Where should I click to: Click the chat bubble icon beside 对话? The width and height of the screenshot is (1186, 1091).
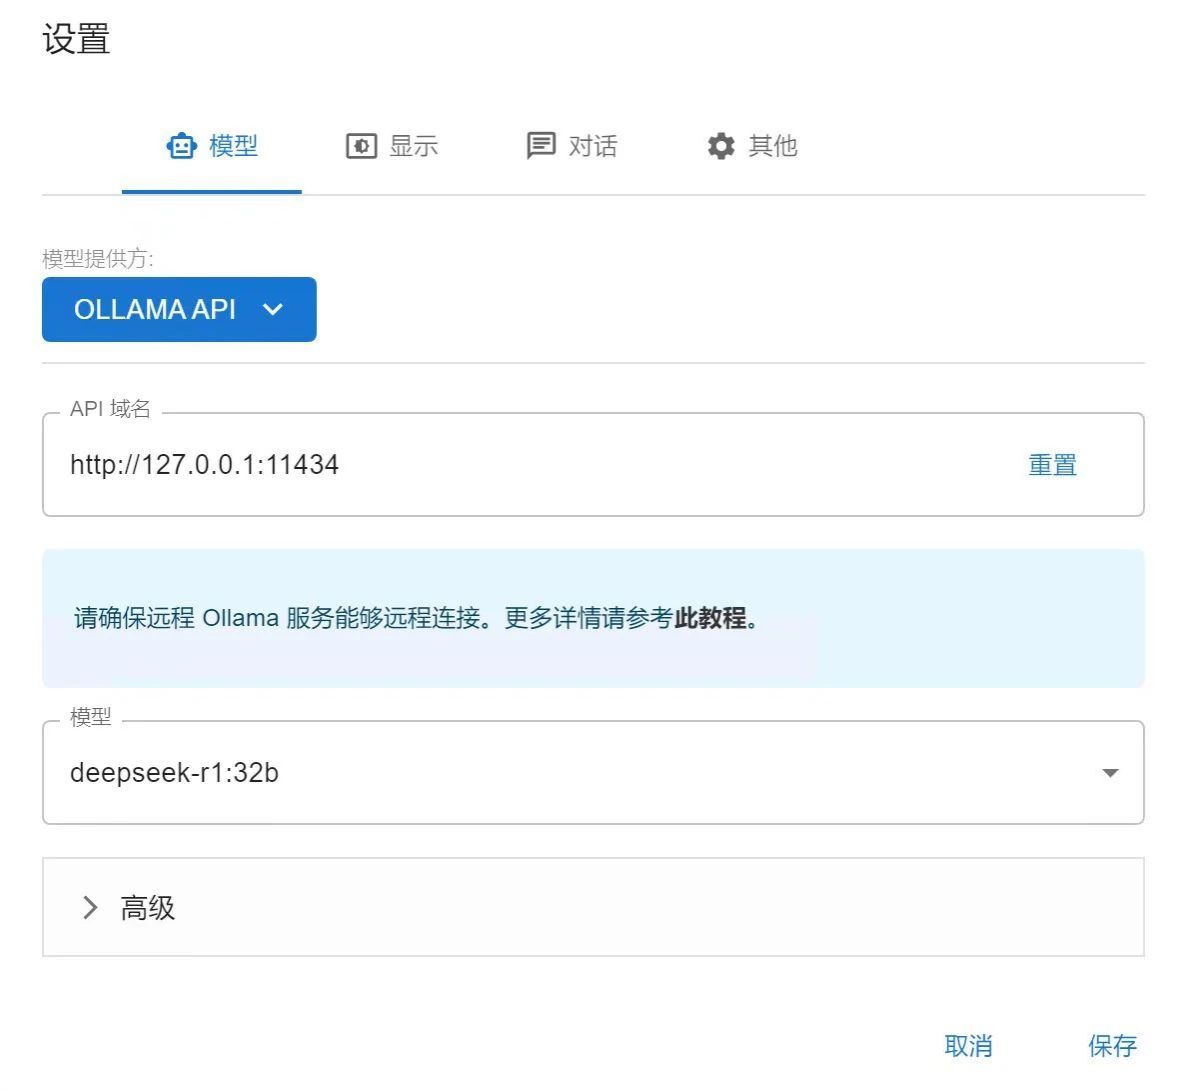tap(541, 146)
